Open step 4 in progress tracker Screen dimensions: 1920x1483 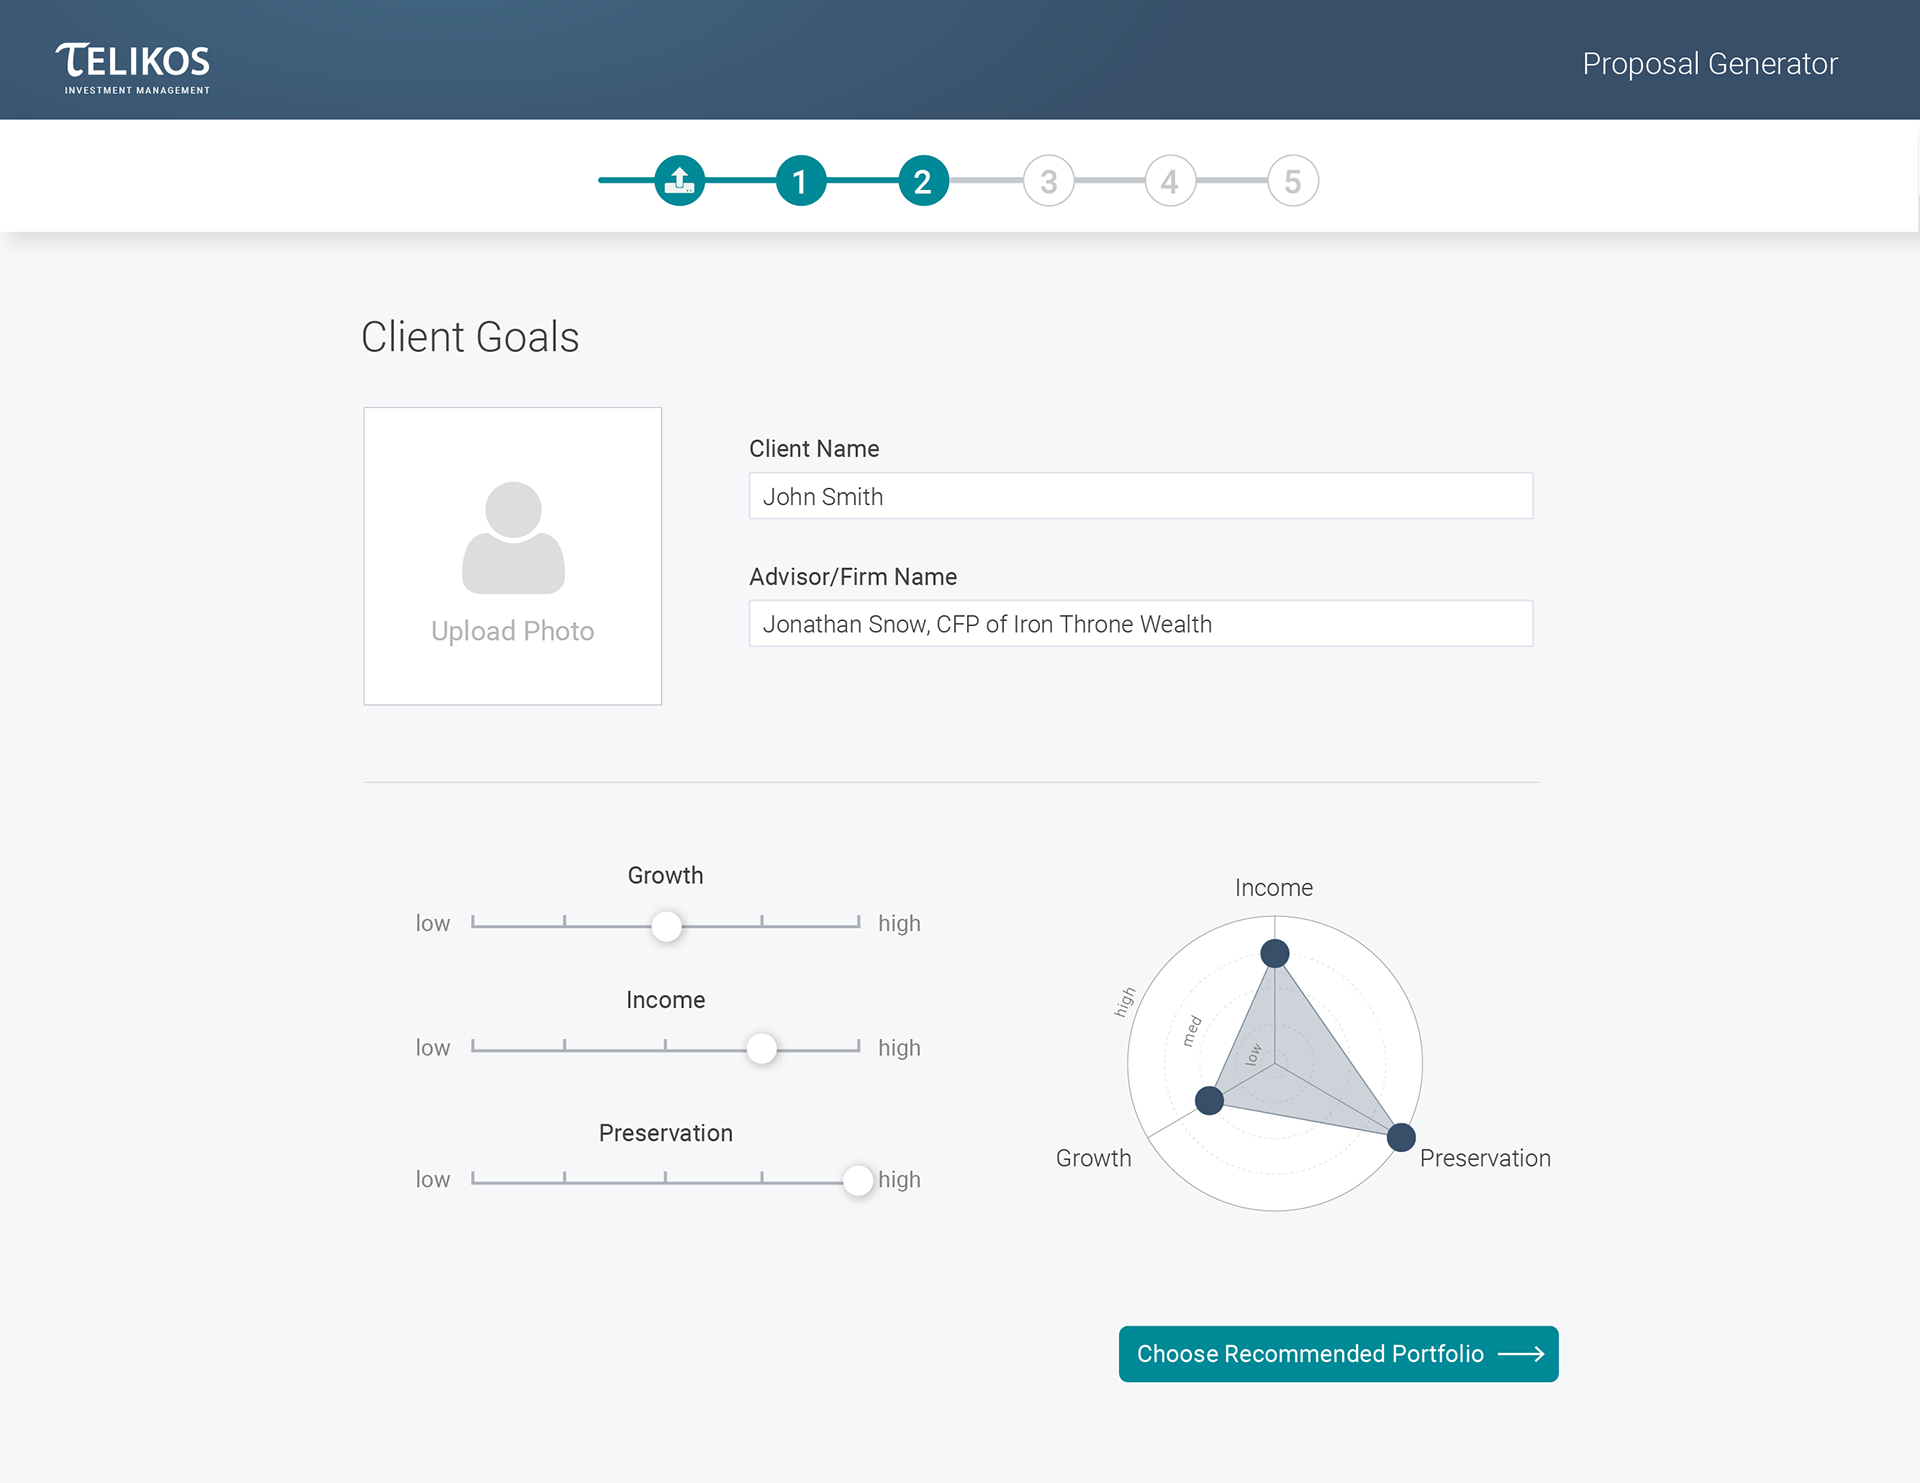coord(1170,181)
